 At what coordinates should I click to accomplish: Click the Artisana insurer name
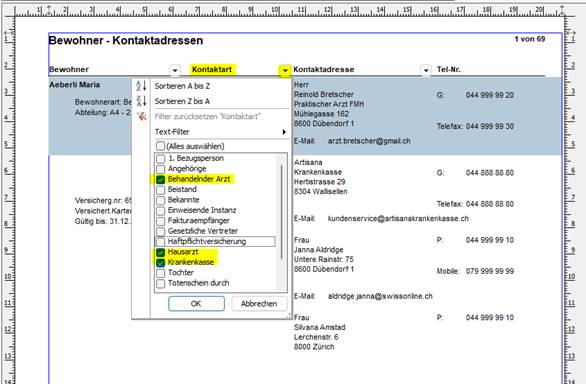click(x=308, y=162)
